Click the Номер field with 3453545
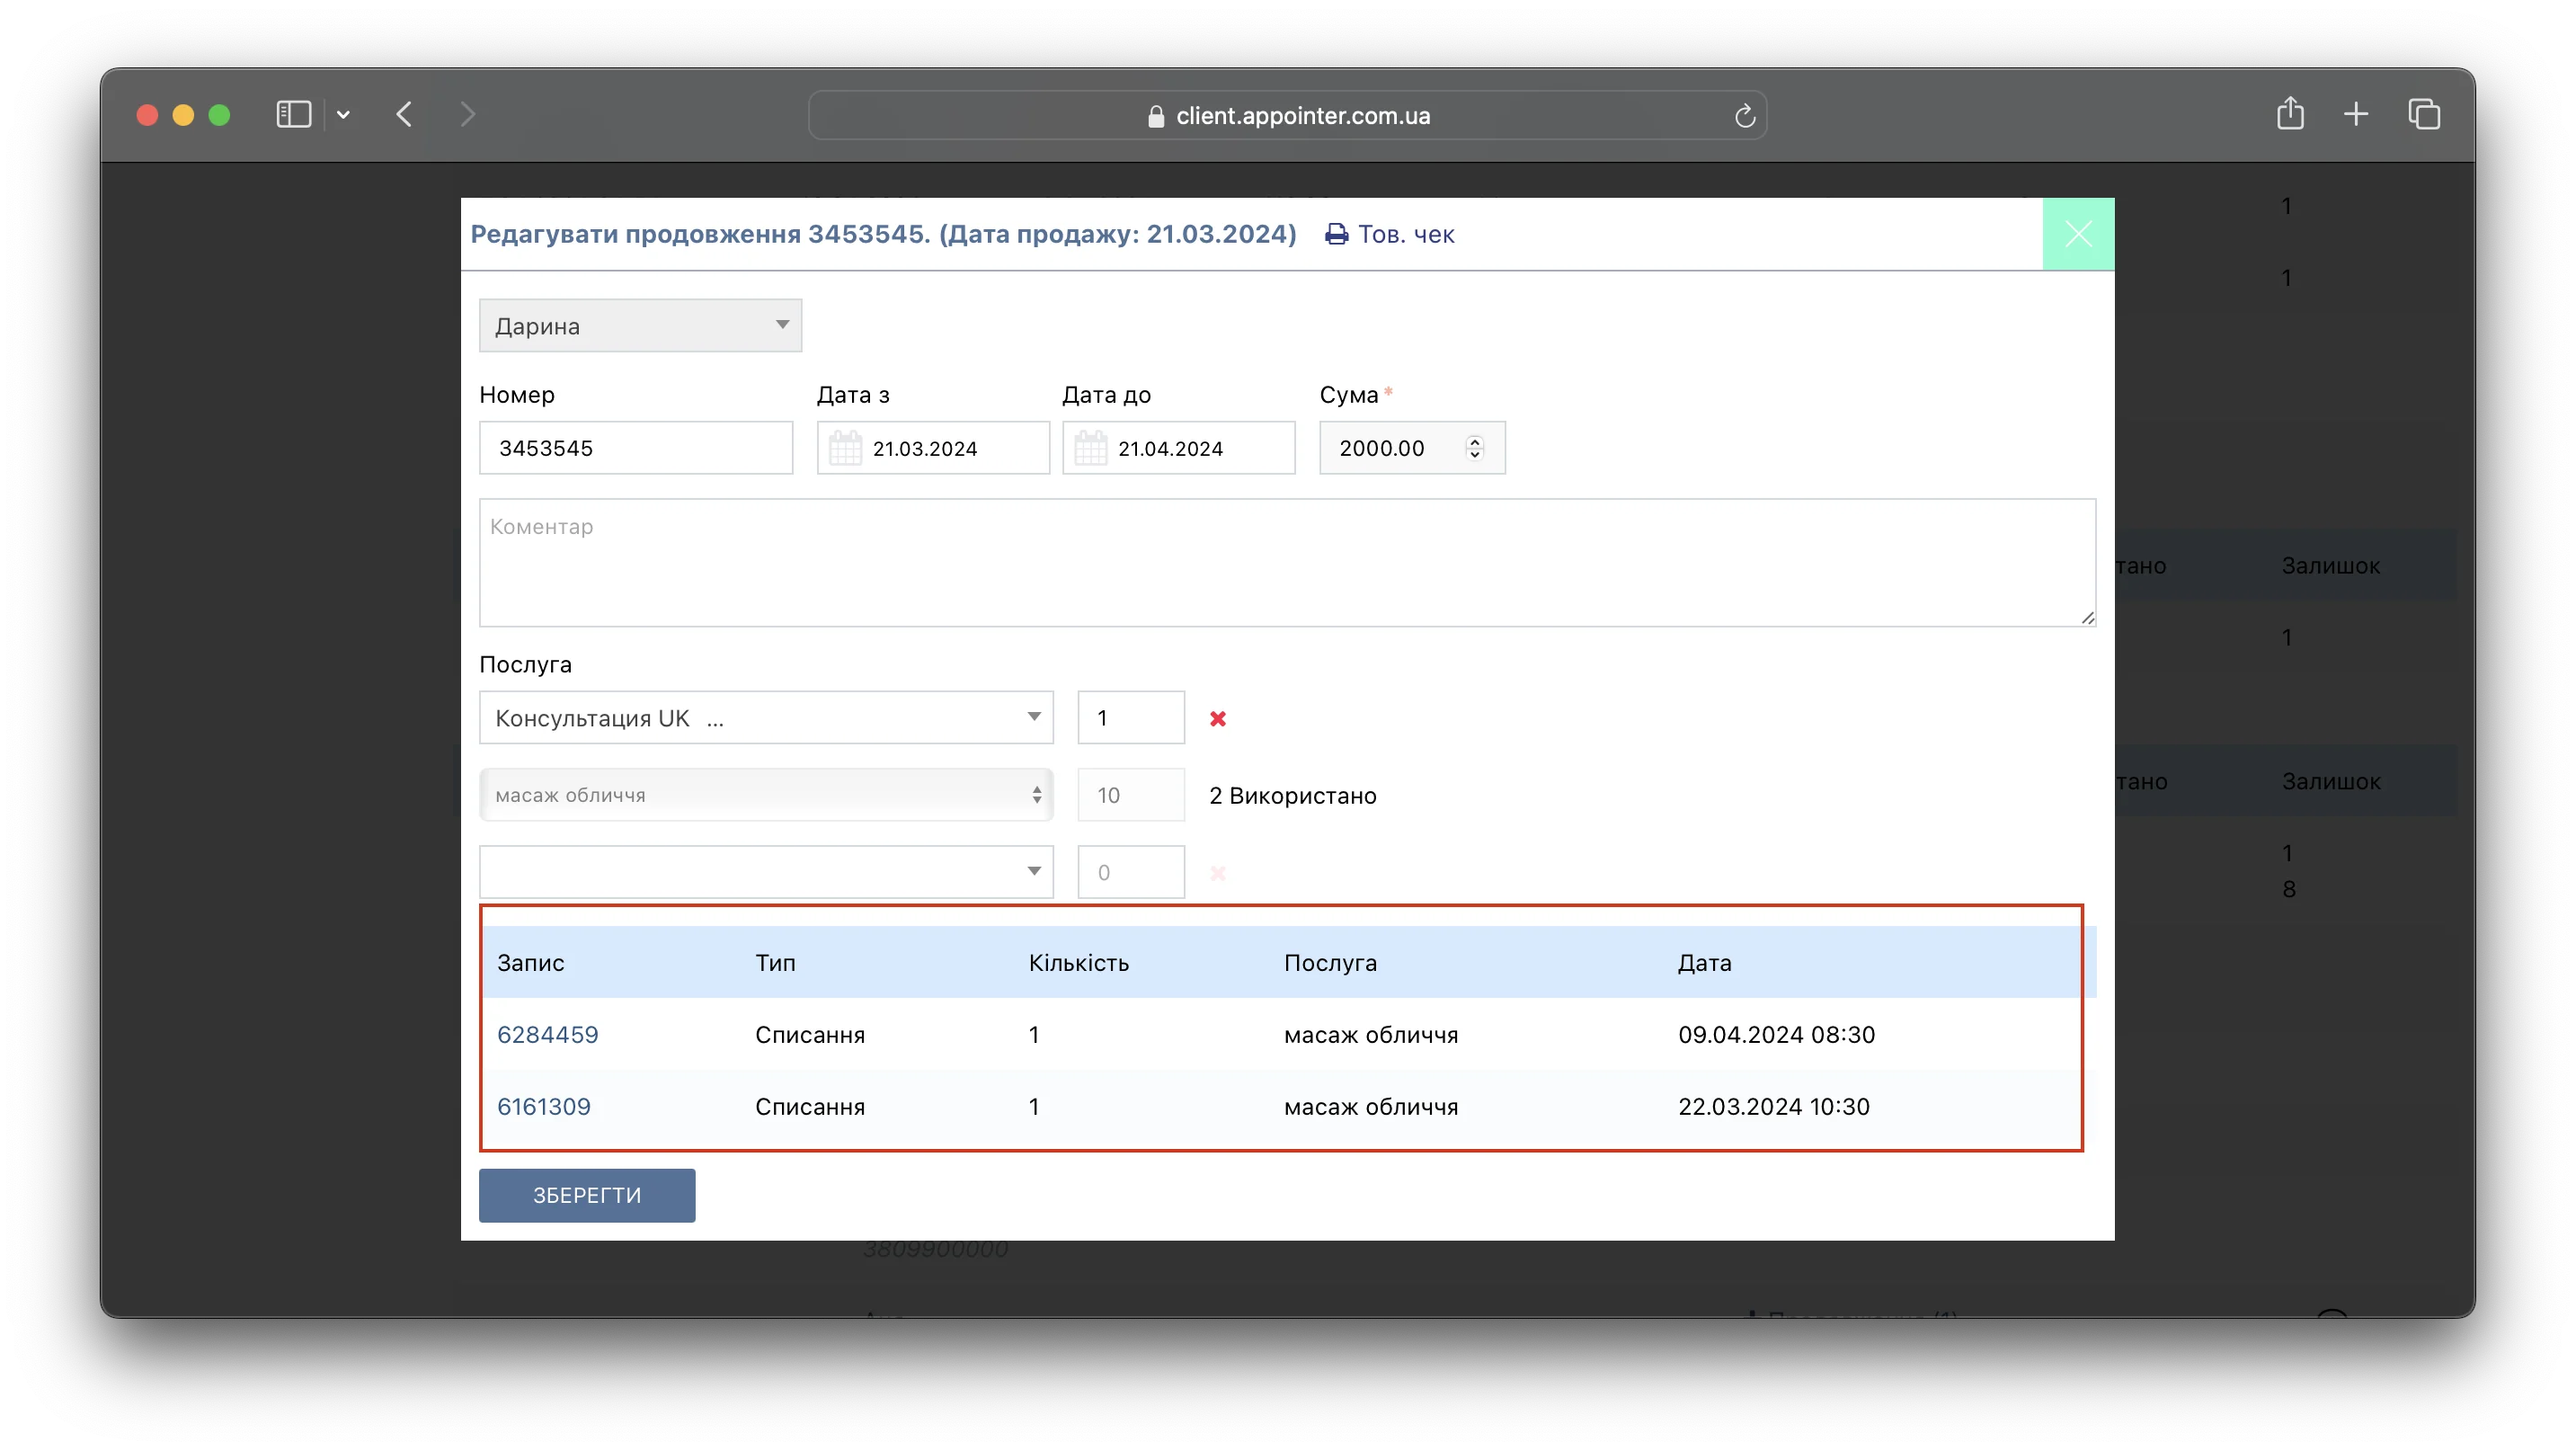 click(636, 448)
